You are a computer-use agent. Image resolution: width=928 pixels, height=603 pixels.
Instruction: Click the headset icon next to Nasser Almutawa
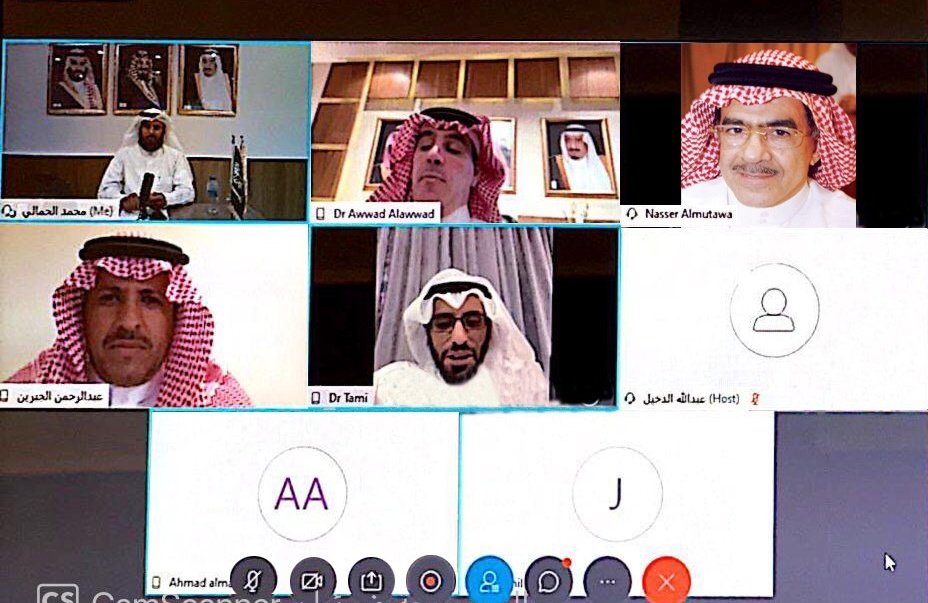pos(632,214)
